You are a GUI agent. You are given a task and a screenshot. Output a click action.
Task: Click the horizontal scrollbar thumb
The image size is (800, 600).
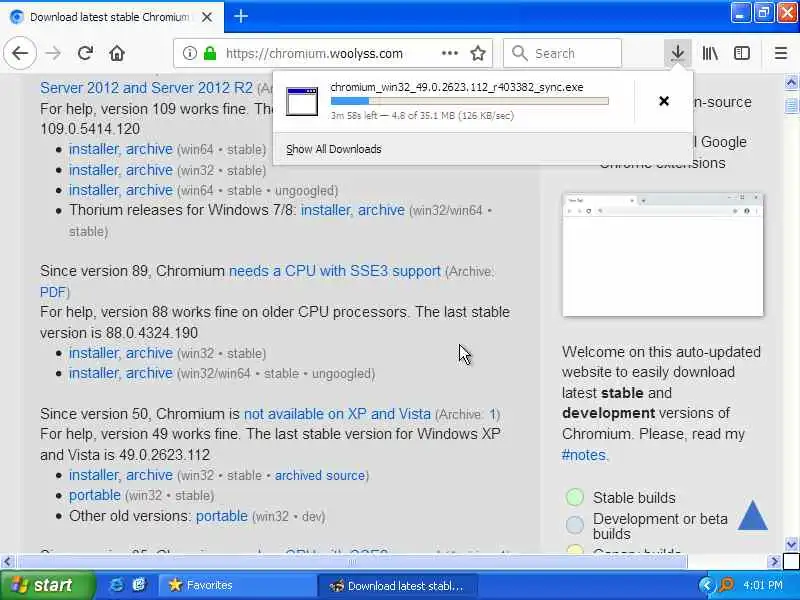coord(352,562)
